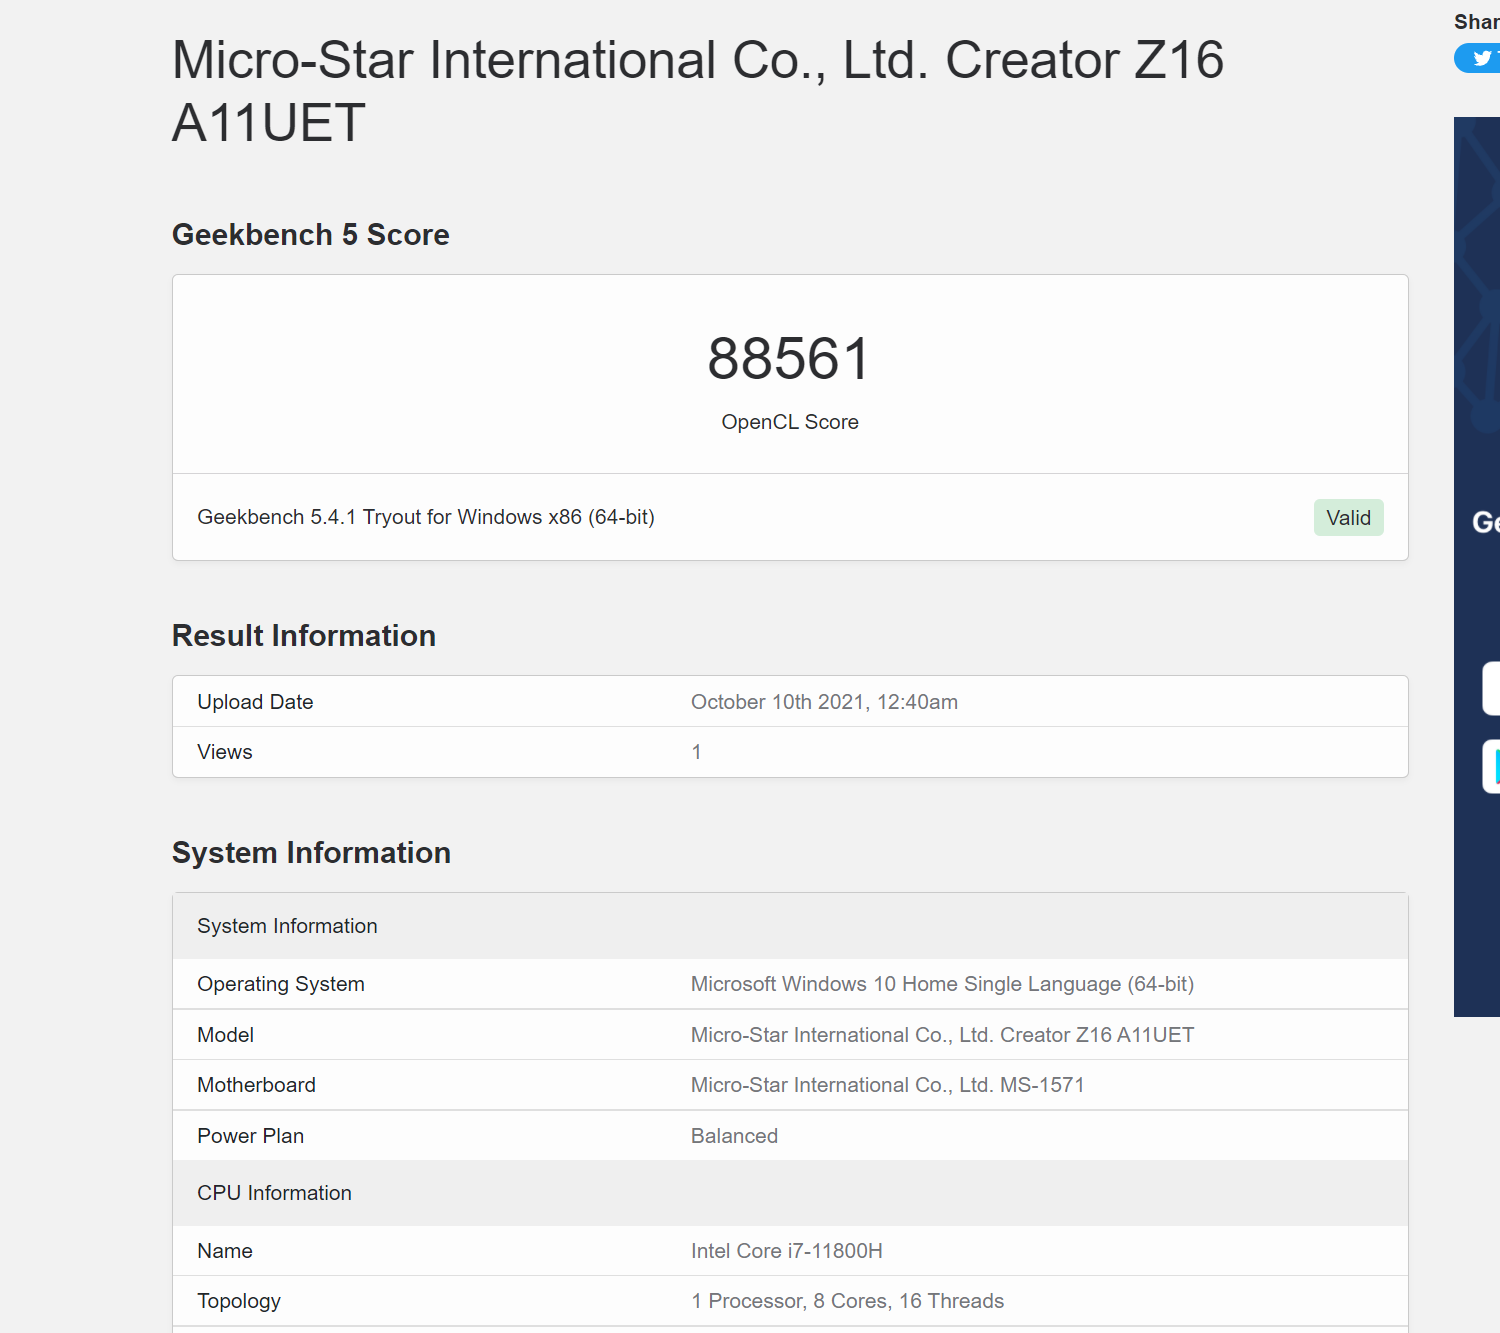
Task: Click Geekbench 5.4.1 Tryout version text
Action: pyautogui.click(x=426, y=517)
